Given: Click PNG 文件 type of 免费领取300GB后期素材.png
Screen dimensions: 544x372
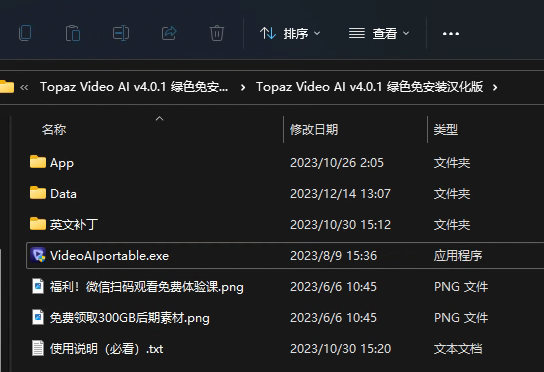Looking at the screenshot, I should click(461, 318).
